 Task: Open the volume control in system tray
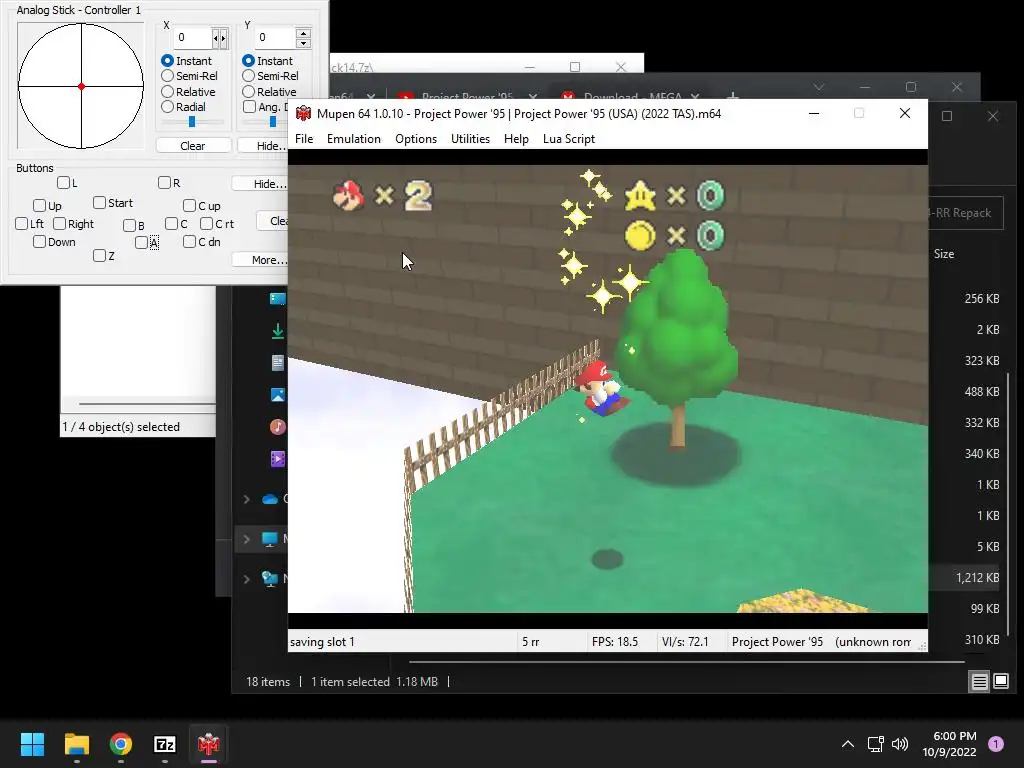pyautogui.click(x=900, y=744)
